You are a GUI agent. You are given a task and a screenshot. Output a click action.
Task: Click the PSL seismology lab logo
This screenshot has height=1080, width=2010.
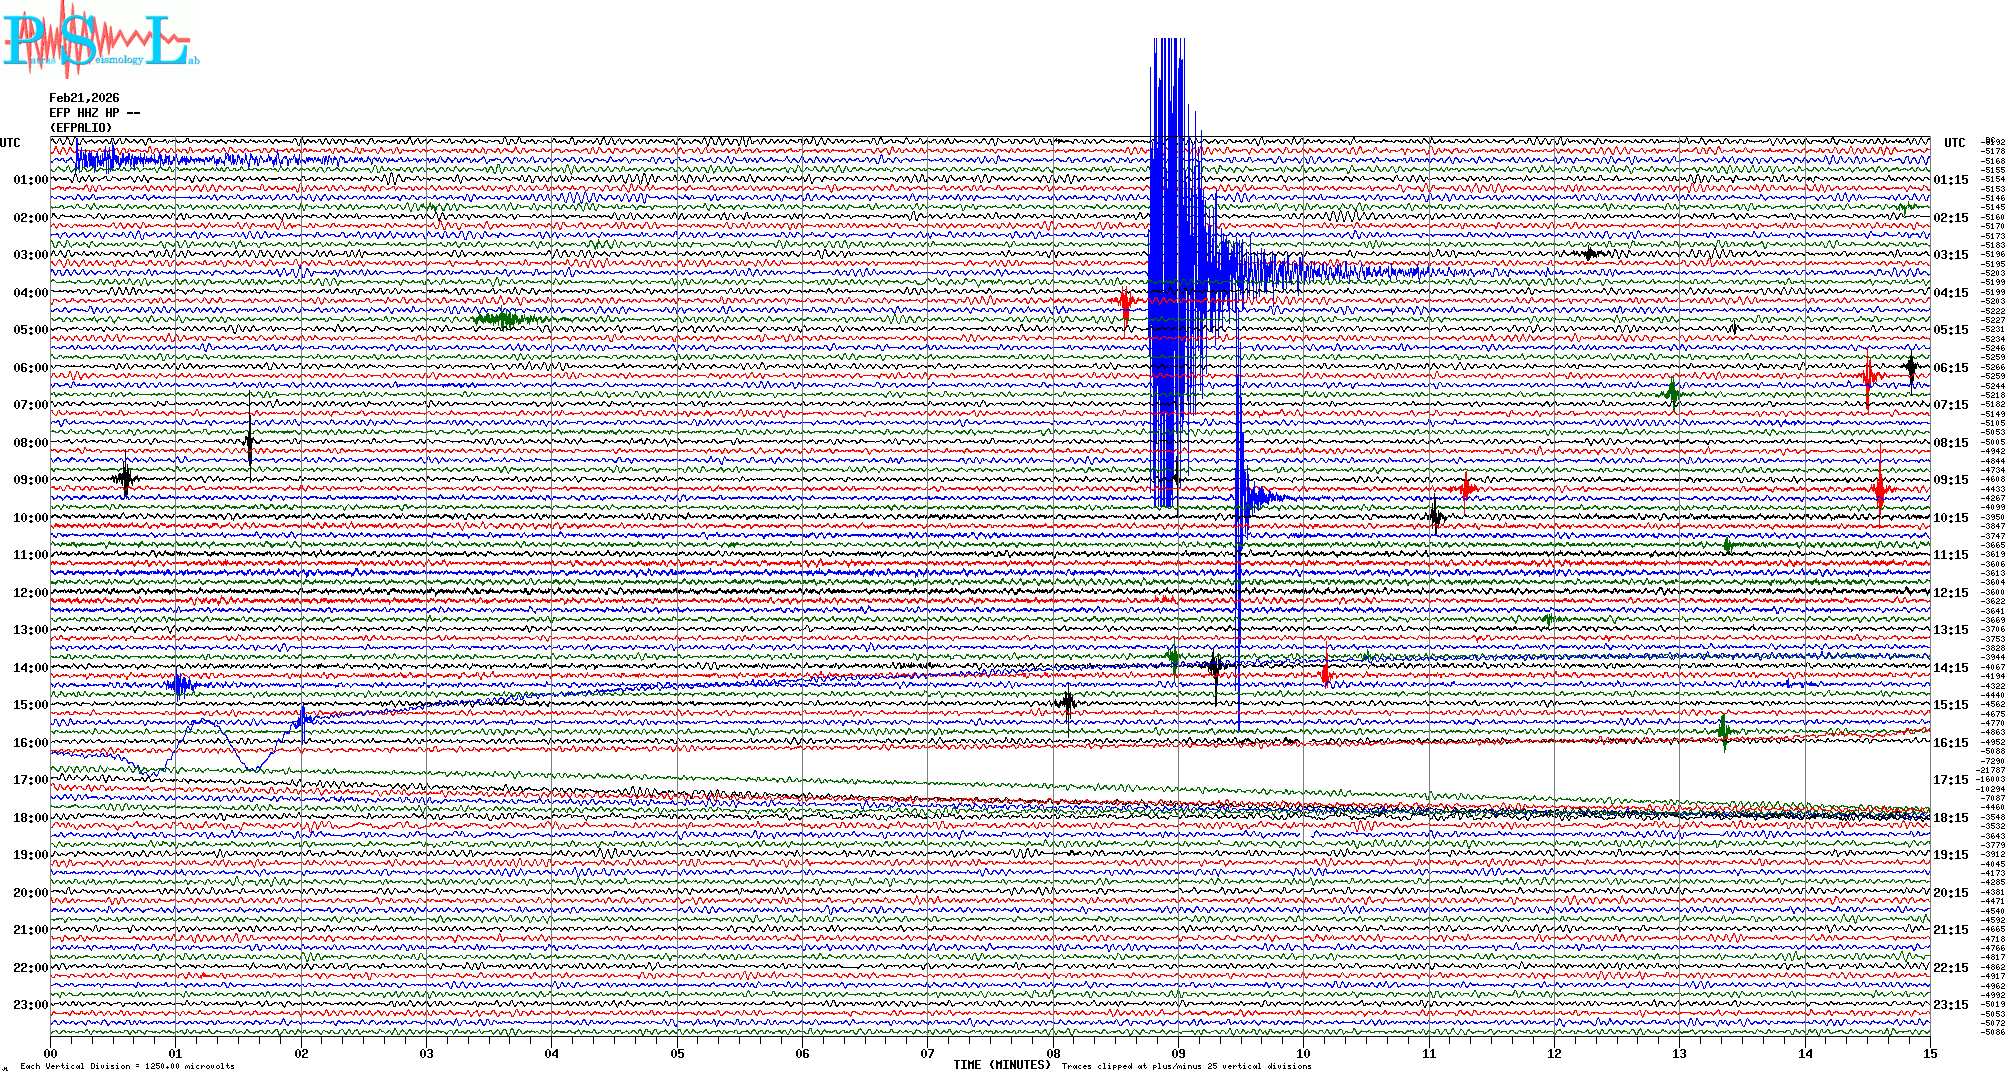(100, 40)
